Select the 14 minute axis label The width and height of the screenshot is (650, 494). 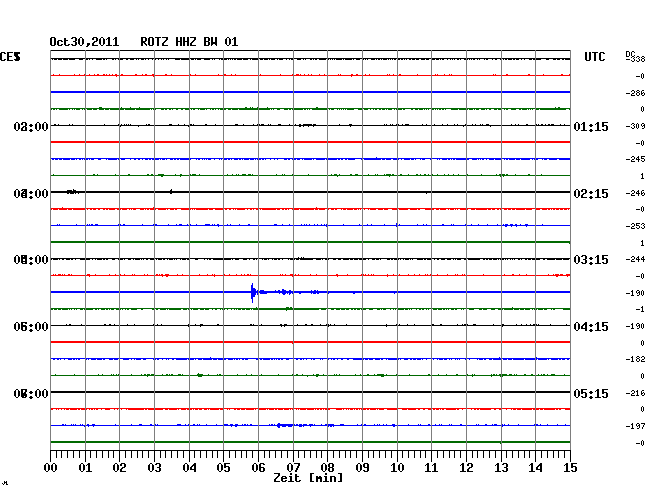(536, 468)
